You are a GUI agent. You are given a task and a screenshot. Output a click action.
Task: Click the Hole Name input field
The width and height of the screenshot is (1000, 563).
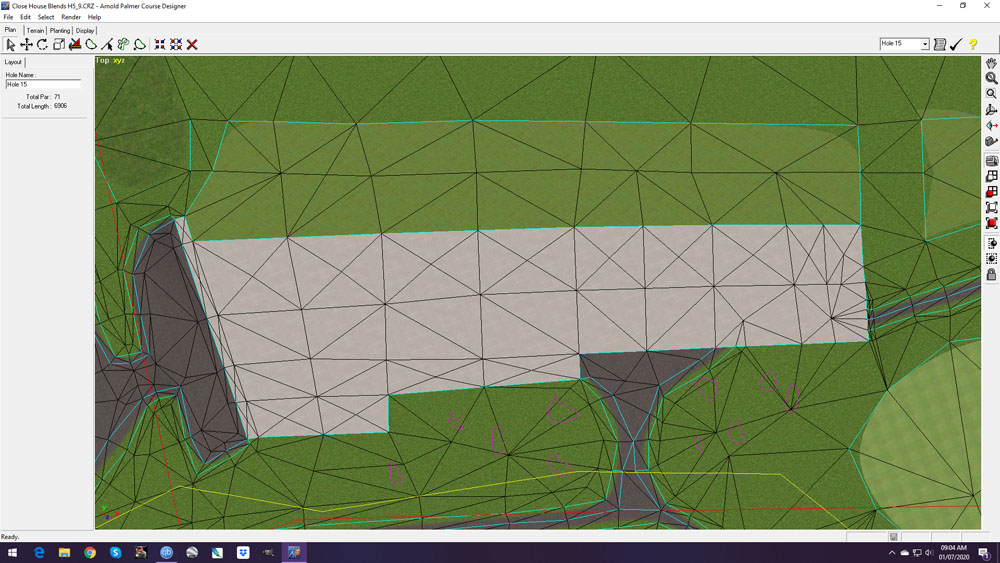43,84
